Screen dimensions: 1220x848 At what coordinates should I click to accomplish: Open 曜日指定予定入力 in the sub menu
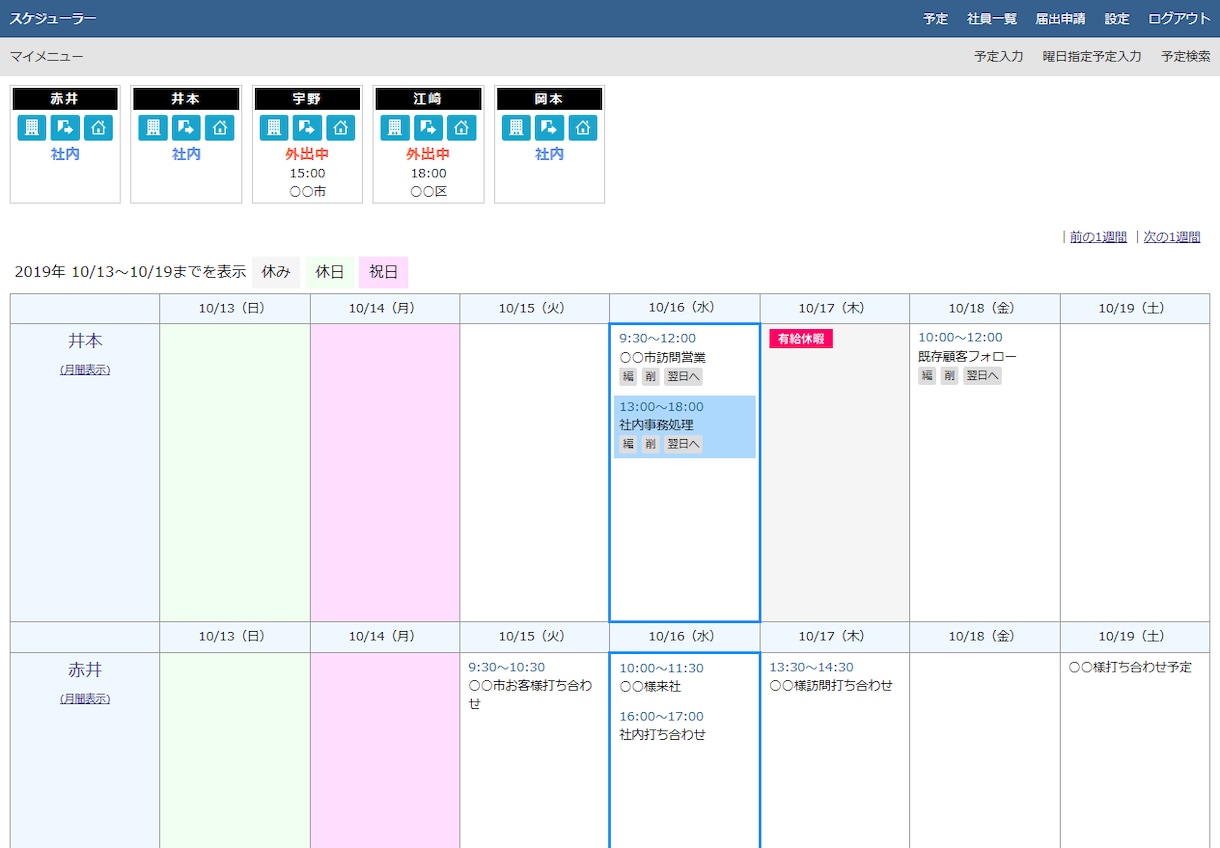click(x=1092, y=57)
